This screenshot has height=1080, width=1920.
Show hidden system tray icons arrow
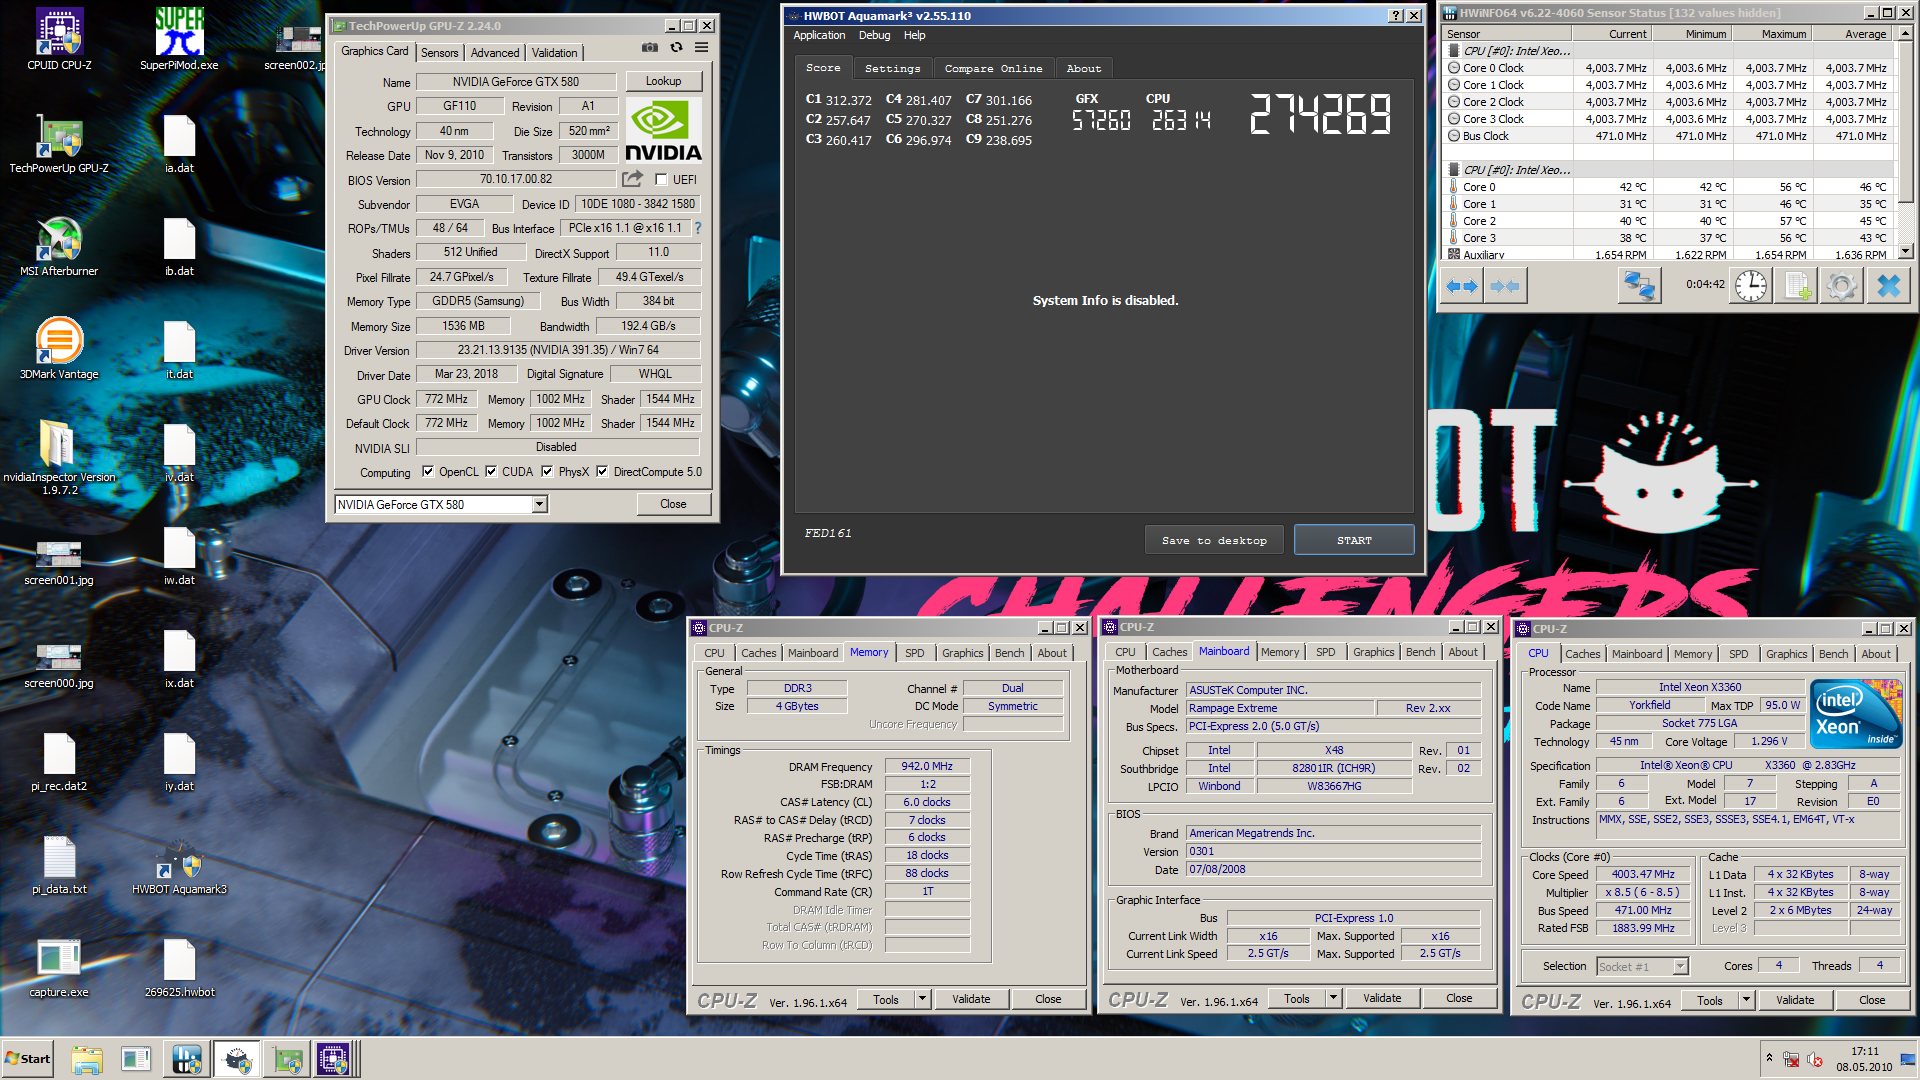pos(1769,1058)
